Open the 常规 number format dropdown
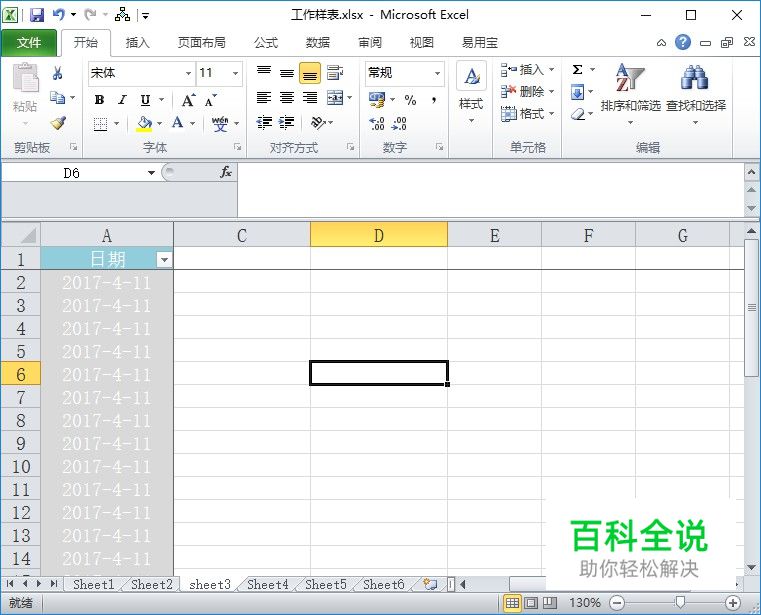The image size is (761, 615). 437,73
